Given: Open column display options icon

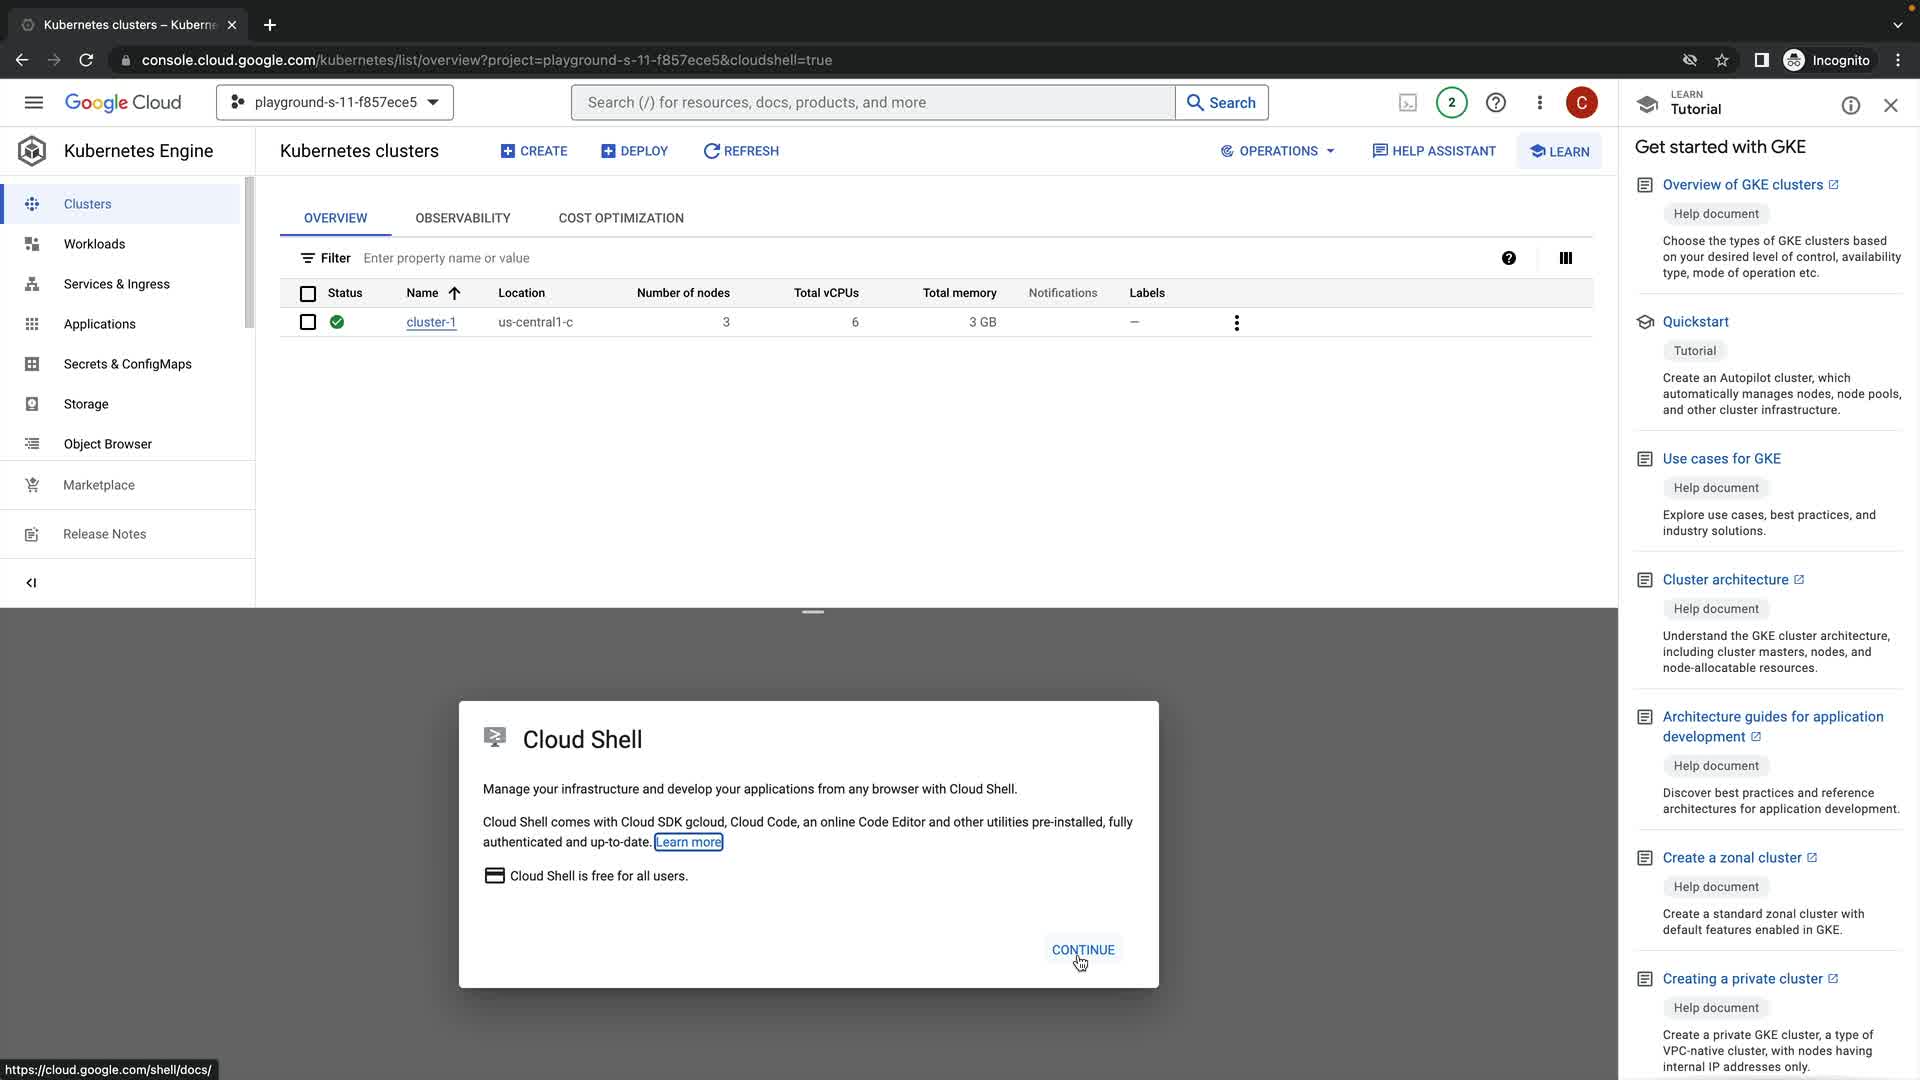Looking at the screenshot, I should [1565, 258].
